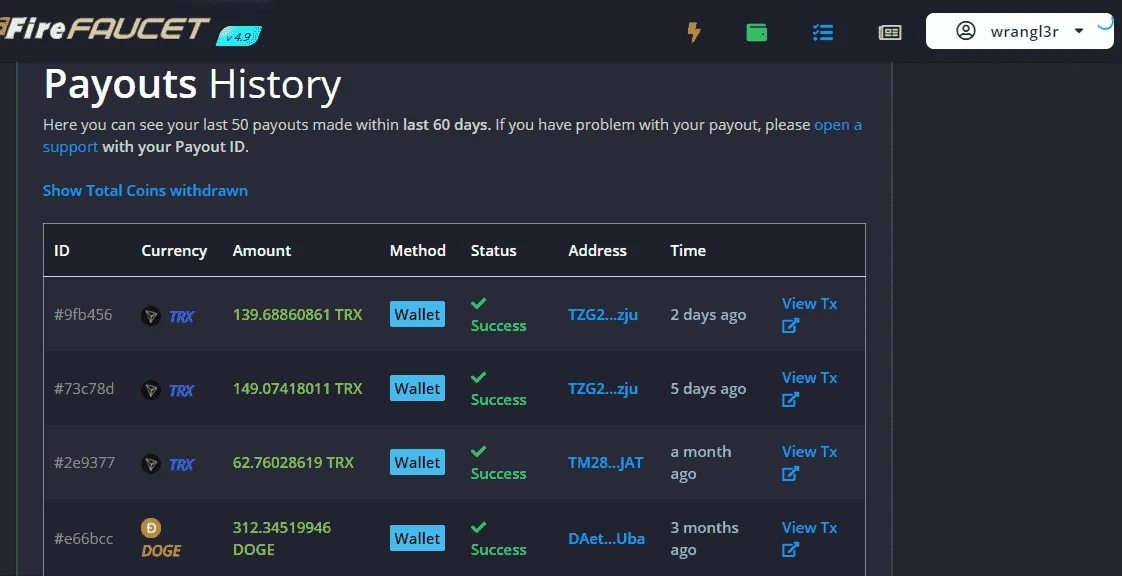The image size is (1122, 576).
Task: Click the TRX coin icon in row #73c78d
Action: (x=150, y=390)
